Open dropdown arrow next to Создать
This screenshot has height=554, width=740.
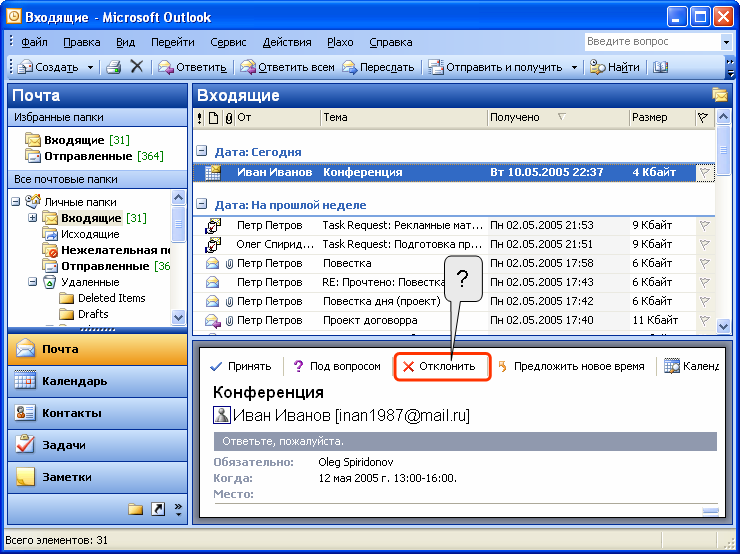click(x=90, y=67)
